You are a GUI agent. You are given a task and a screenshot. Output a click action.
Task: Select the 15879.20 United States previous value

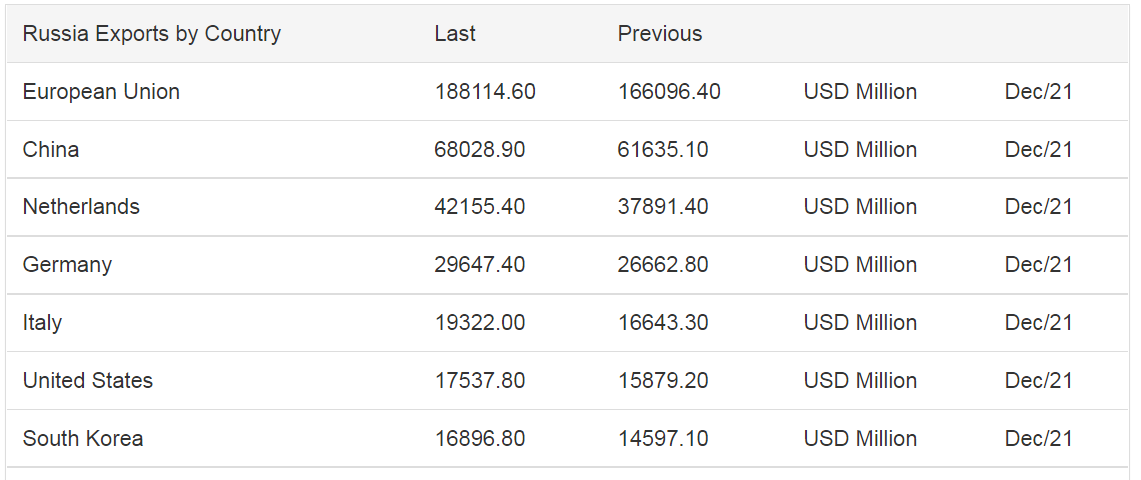coord(663,380)
